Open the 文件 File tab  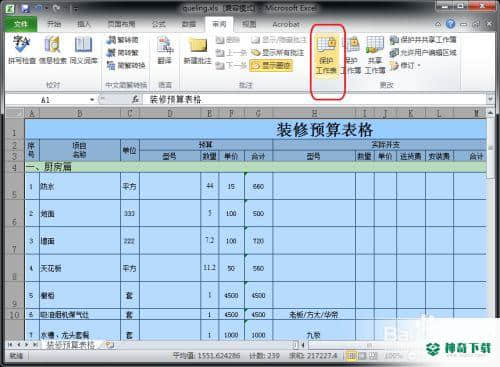point(21,24)
